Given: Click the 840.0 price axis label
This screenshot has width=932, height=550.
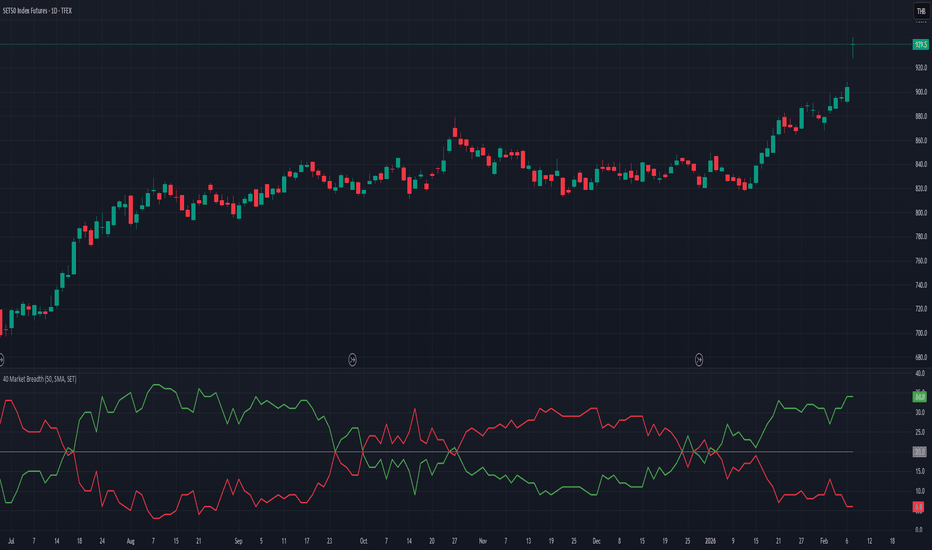Looking at the screenshot, I should pyautogui.click(x=921, y=165).
